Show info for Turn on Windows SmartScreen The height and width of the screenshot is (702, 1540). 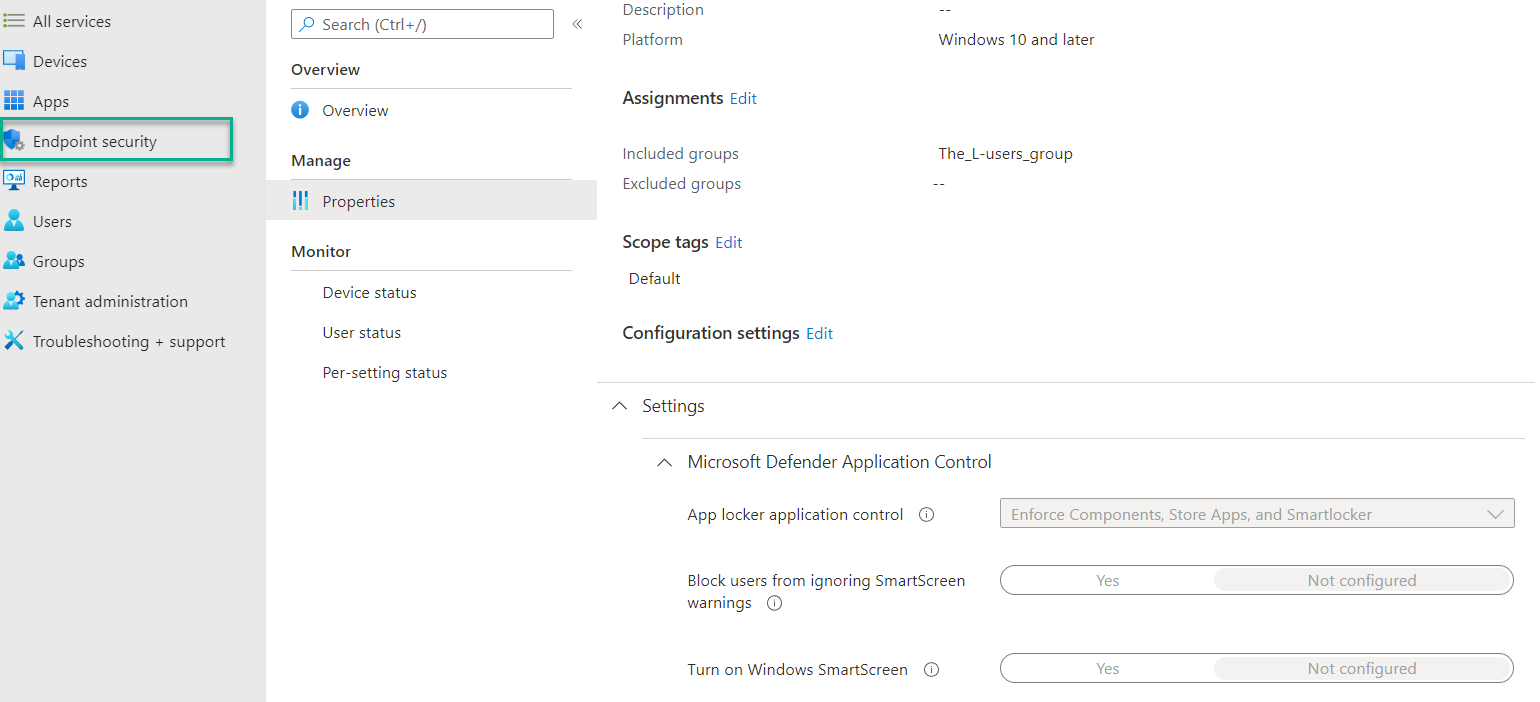931,670
